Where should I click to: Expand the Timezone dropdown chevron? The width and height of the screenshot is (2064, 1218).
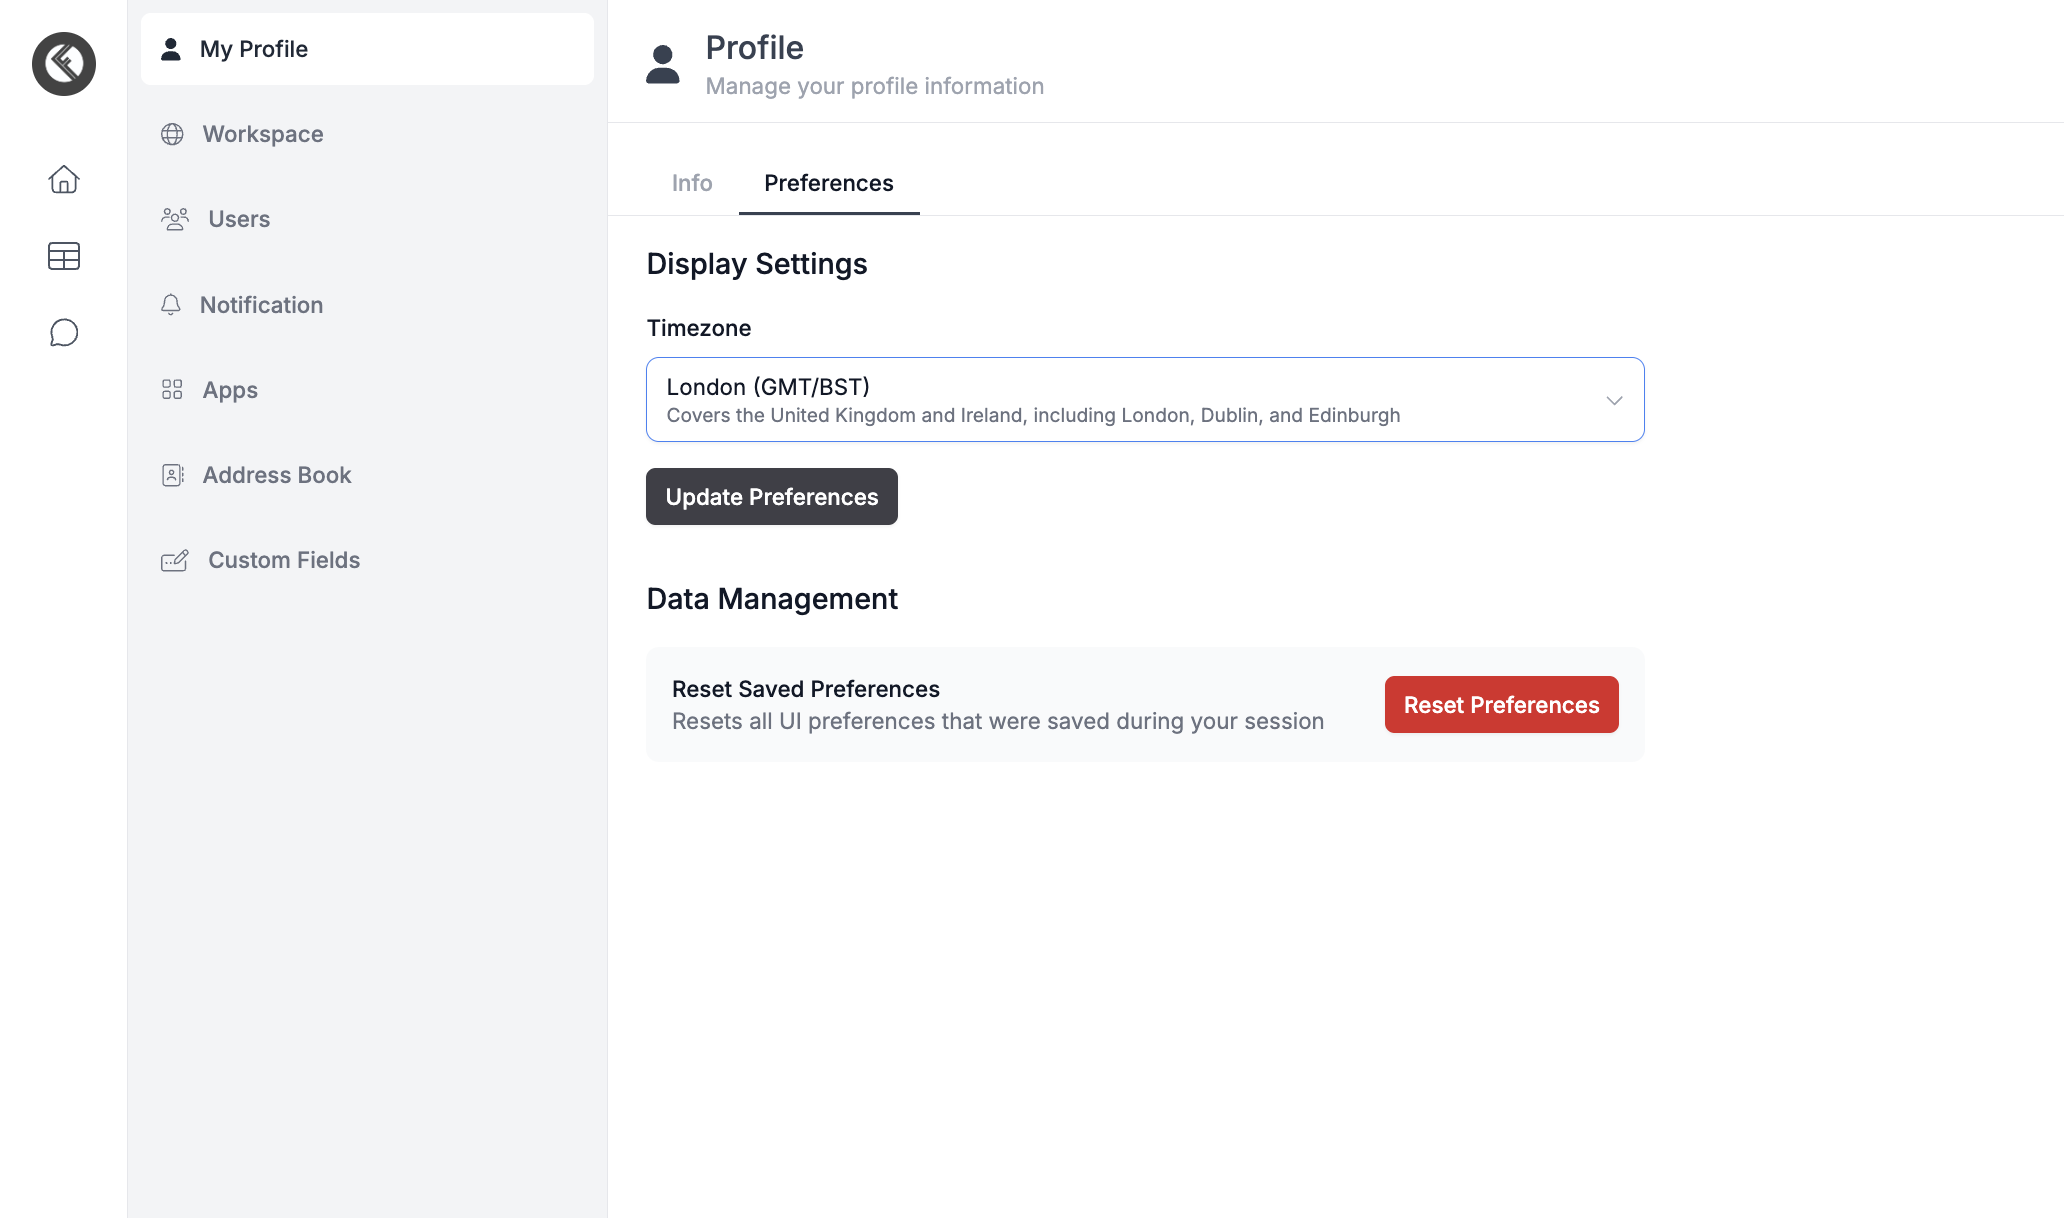pyautogui.click(x=1614, y=400)
